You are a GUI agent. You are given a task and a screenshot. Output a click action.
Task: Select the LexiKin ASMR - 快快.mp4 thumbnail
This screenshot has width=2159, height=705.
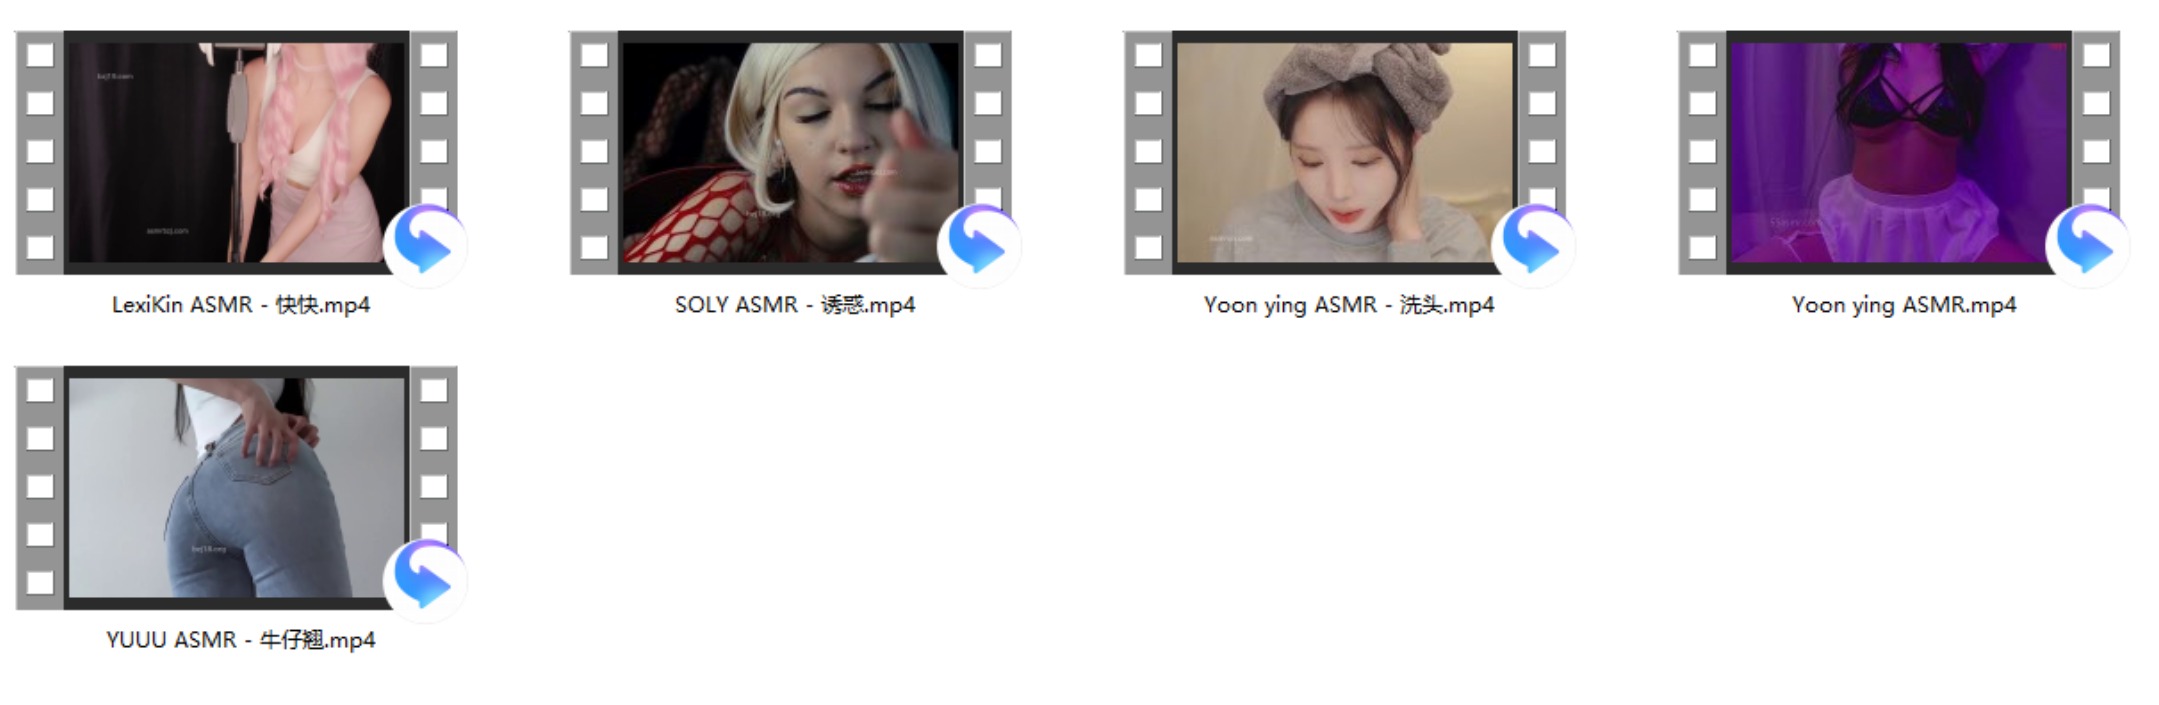point(236,152)
